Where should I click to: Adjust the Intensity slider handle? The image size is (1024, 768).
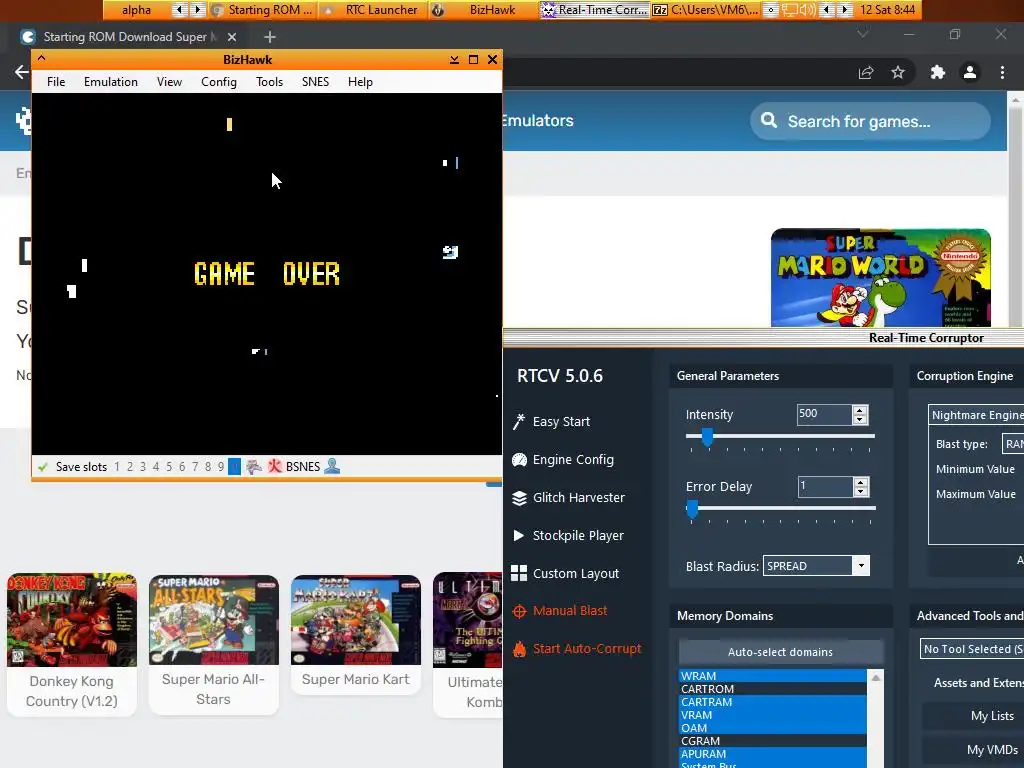(707, 437)
